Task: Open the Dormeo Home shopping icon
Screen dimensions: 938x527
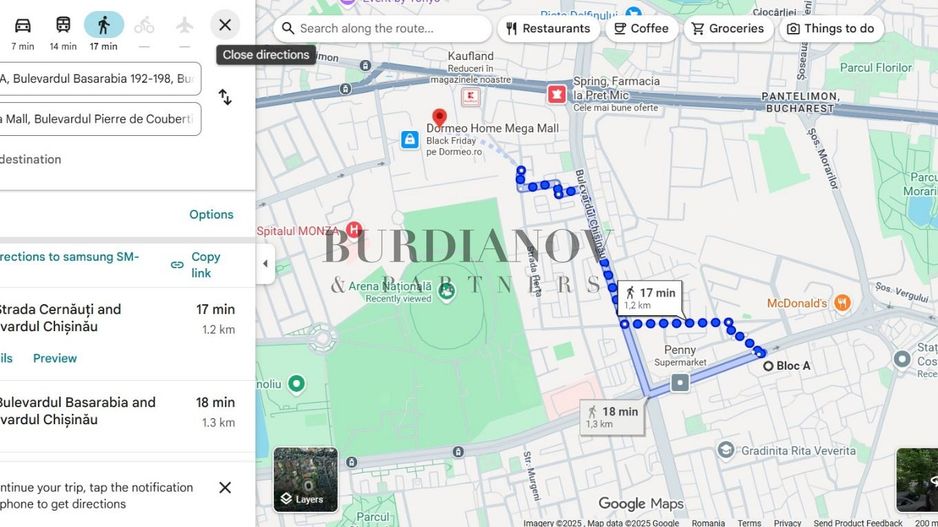Action: (x=410, y=140)
